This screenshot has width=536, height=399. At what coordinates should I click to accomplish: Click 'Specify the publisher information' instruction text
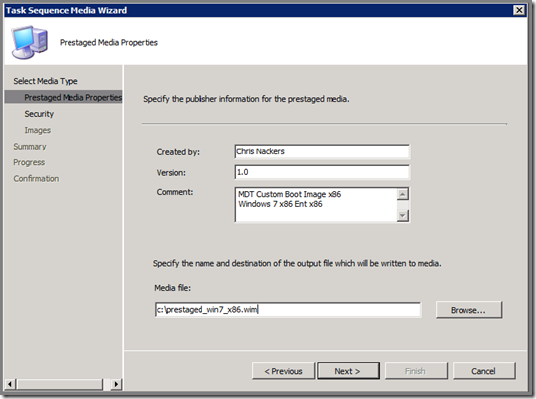coord(246,99)
